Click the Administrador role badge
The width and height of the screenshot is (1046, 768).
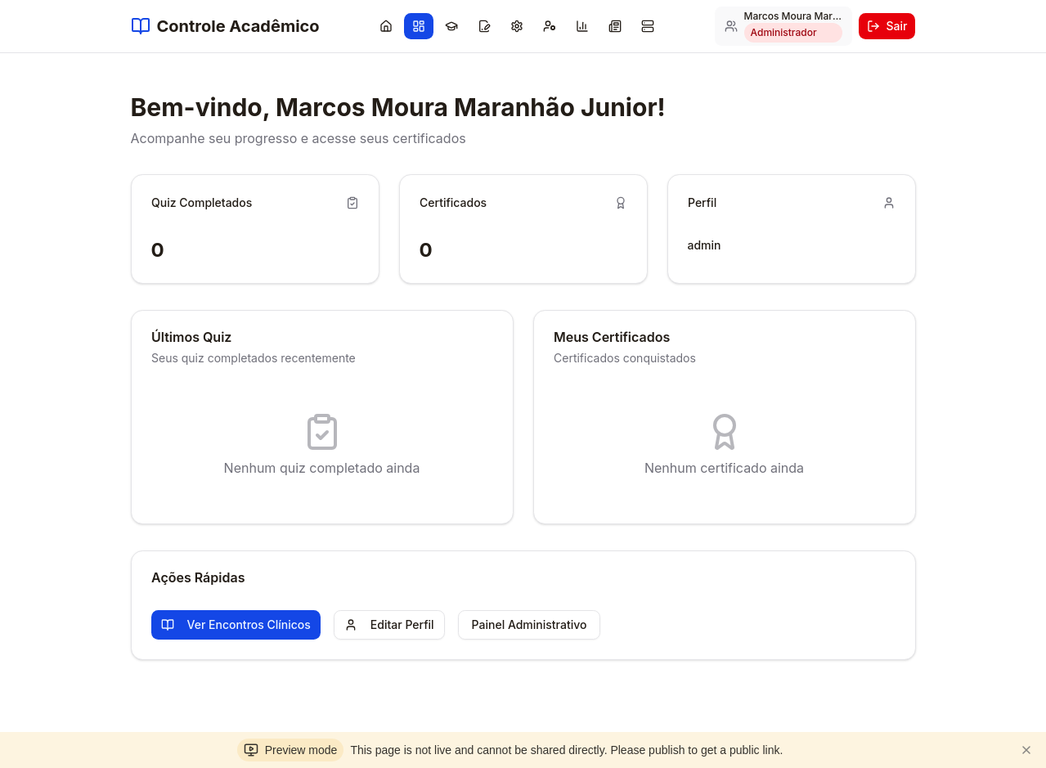point(782,31)
